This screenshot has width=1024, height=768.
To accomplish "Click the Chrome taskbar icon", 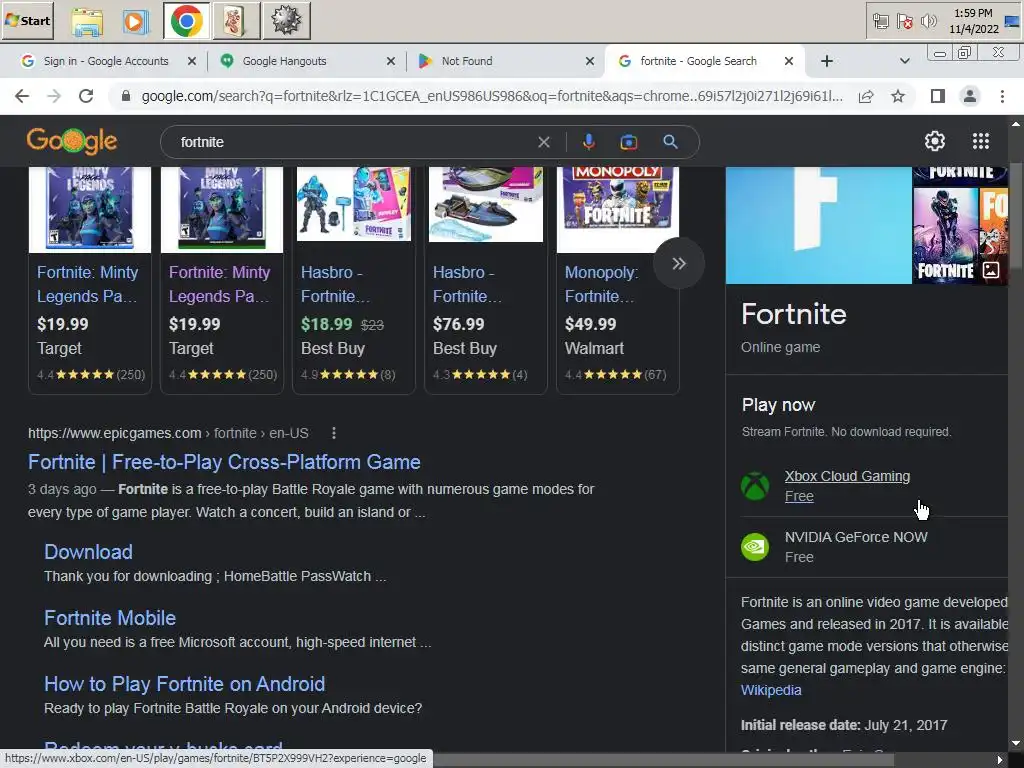I will (186, 21).
